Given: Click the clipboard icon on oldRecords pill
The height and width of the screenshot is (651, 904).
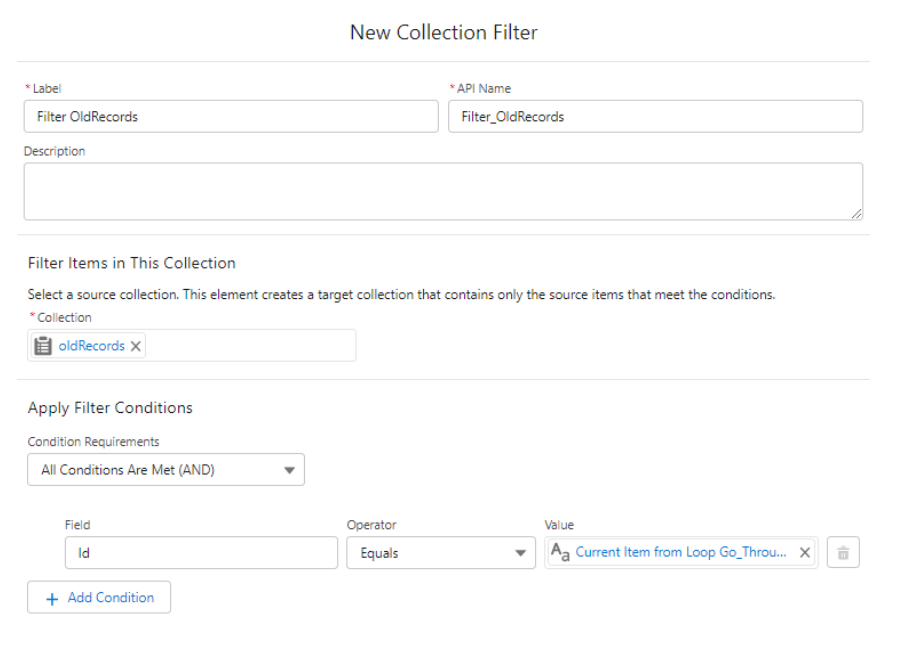Looking at the screenshot, I should click(43, 346).
